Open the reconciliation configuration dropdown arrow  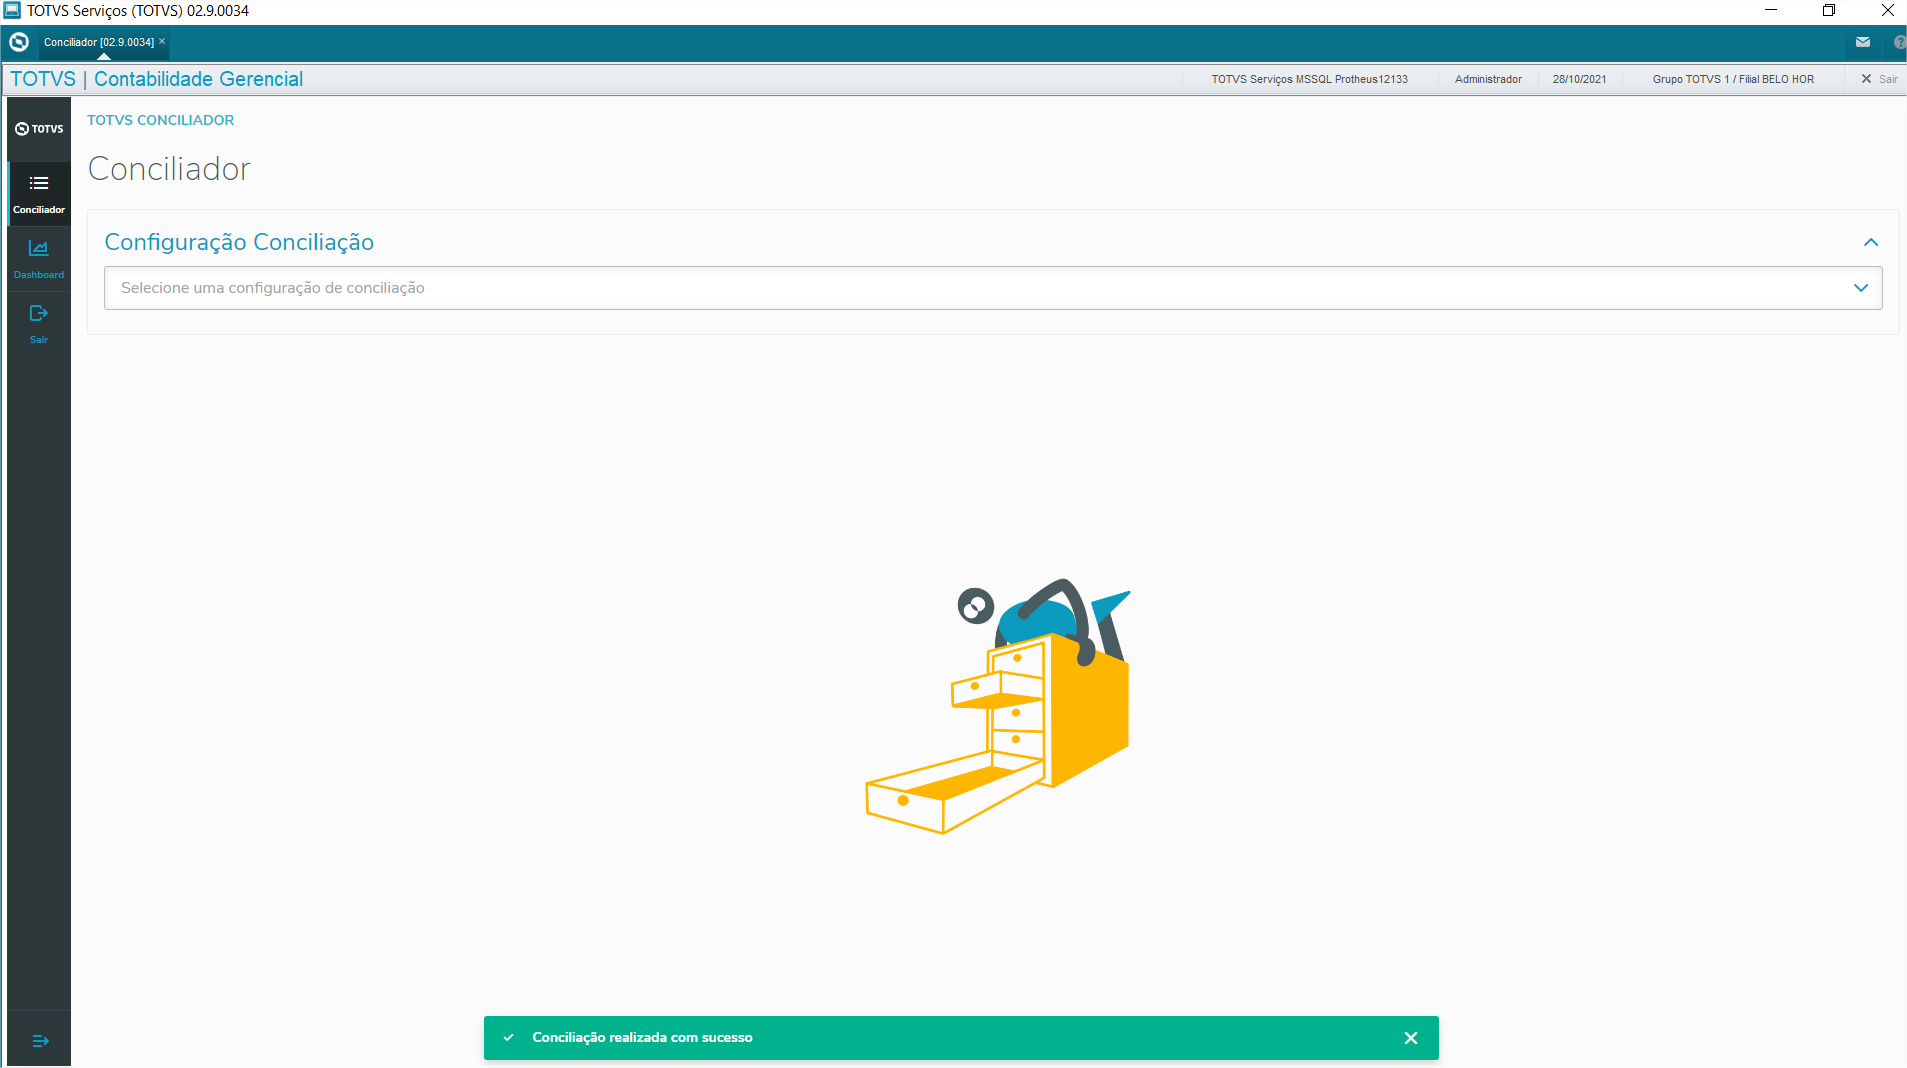tap(1861, 288)
